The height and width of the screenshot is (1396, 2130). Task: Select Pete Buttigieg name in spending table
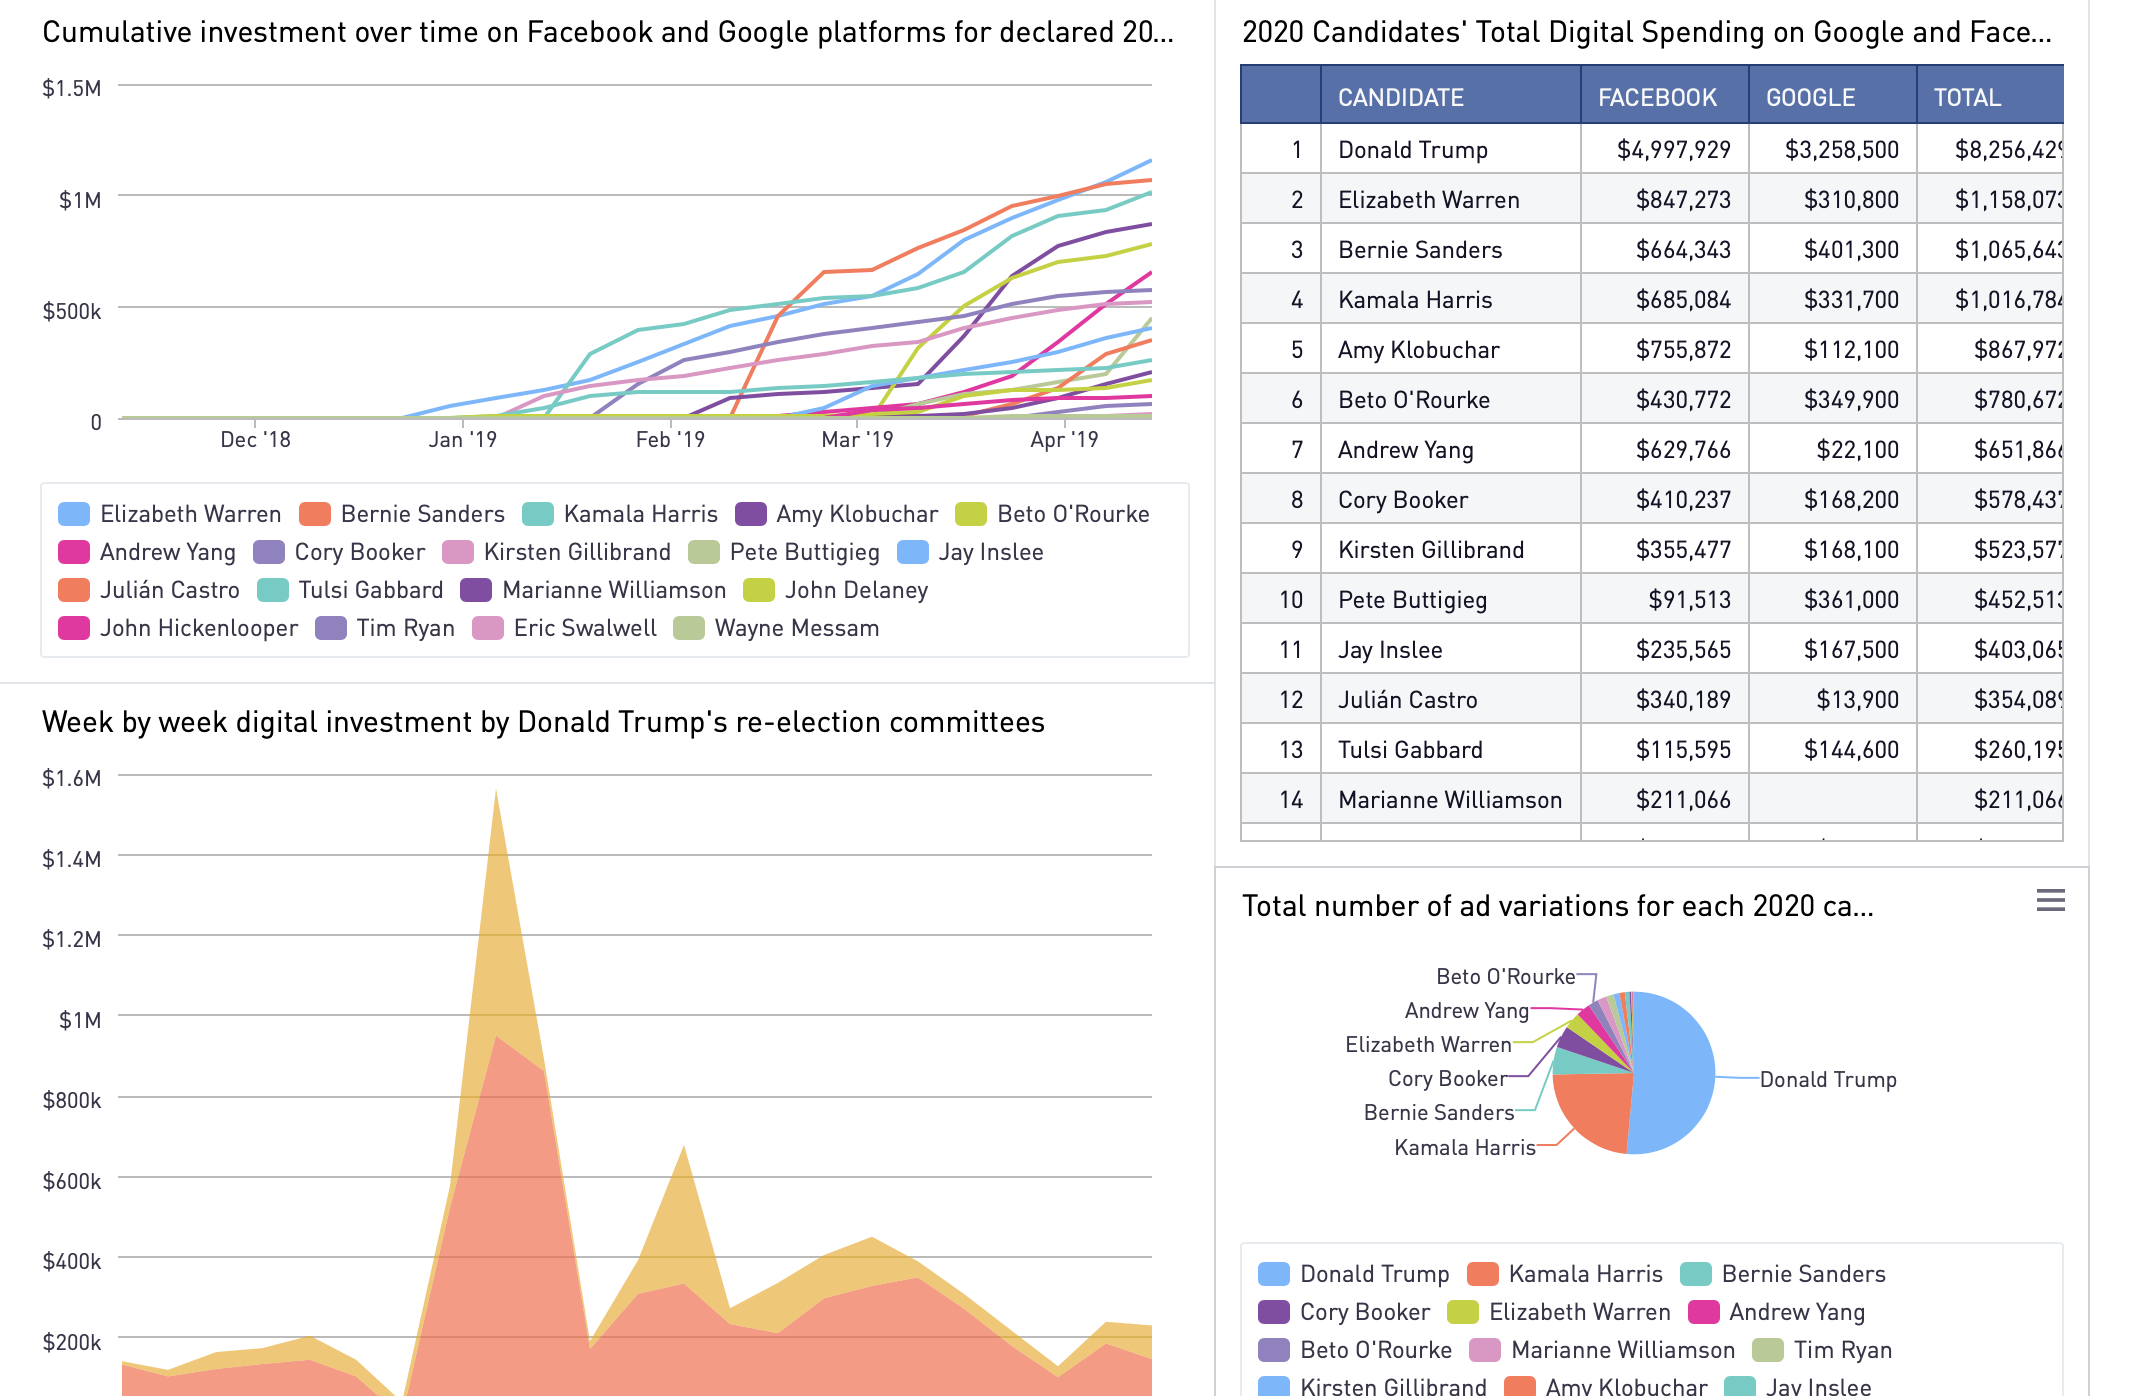(x=1413, y=600)
